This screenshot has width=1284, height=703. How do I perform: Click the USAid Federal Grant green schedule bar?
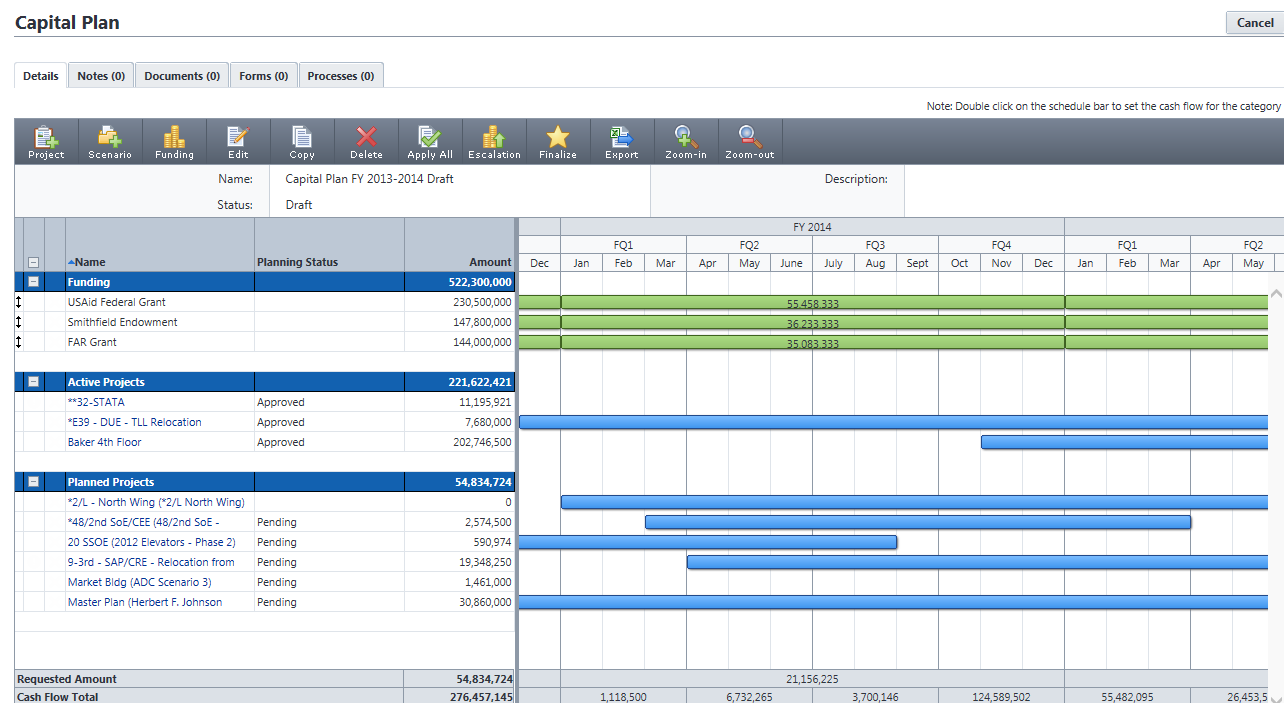coord(812,302)
